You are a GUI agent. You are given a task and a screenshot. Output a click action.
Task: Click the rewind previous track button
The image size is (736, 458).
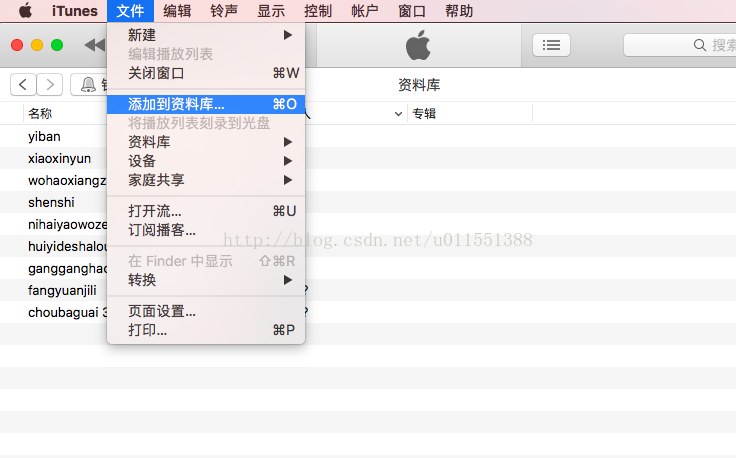[x=95, y=45]
